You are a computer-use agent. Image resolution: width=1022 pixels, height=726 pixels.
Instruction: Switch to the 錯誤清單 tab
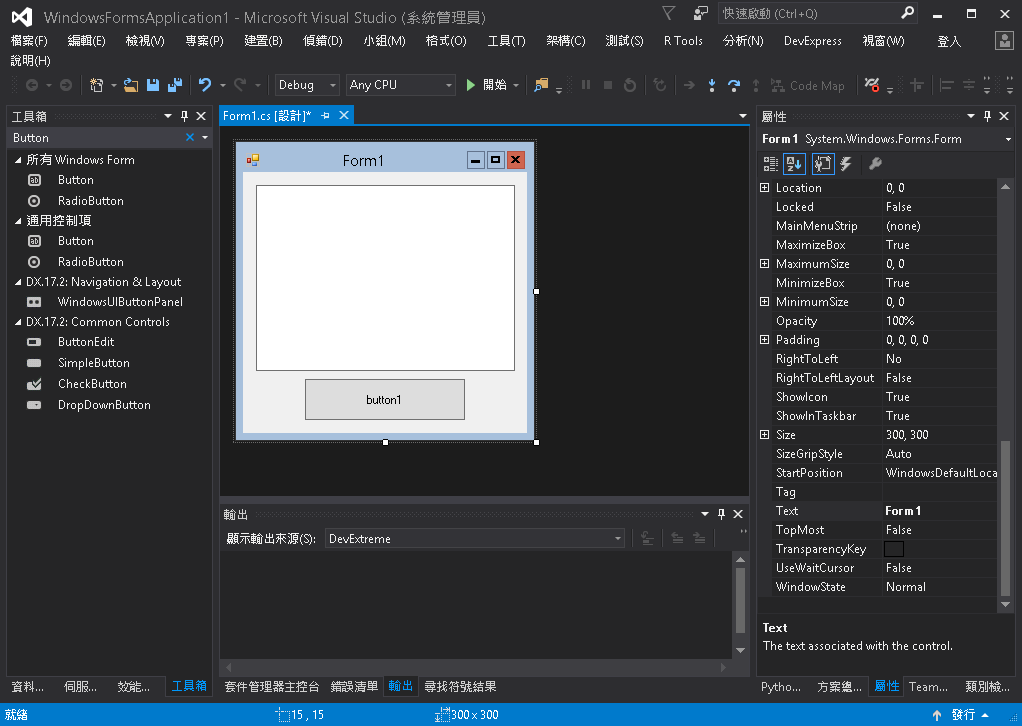tap(354, 686)
